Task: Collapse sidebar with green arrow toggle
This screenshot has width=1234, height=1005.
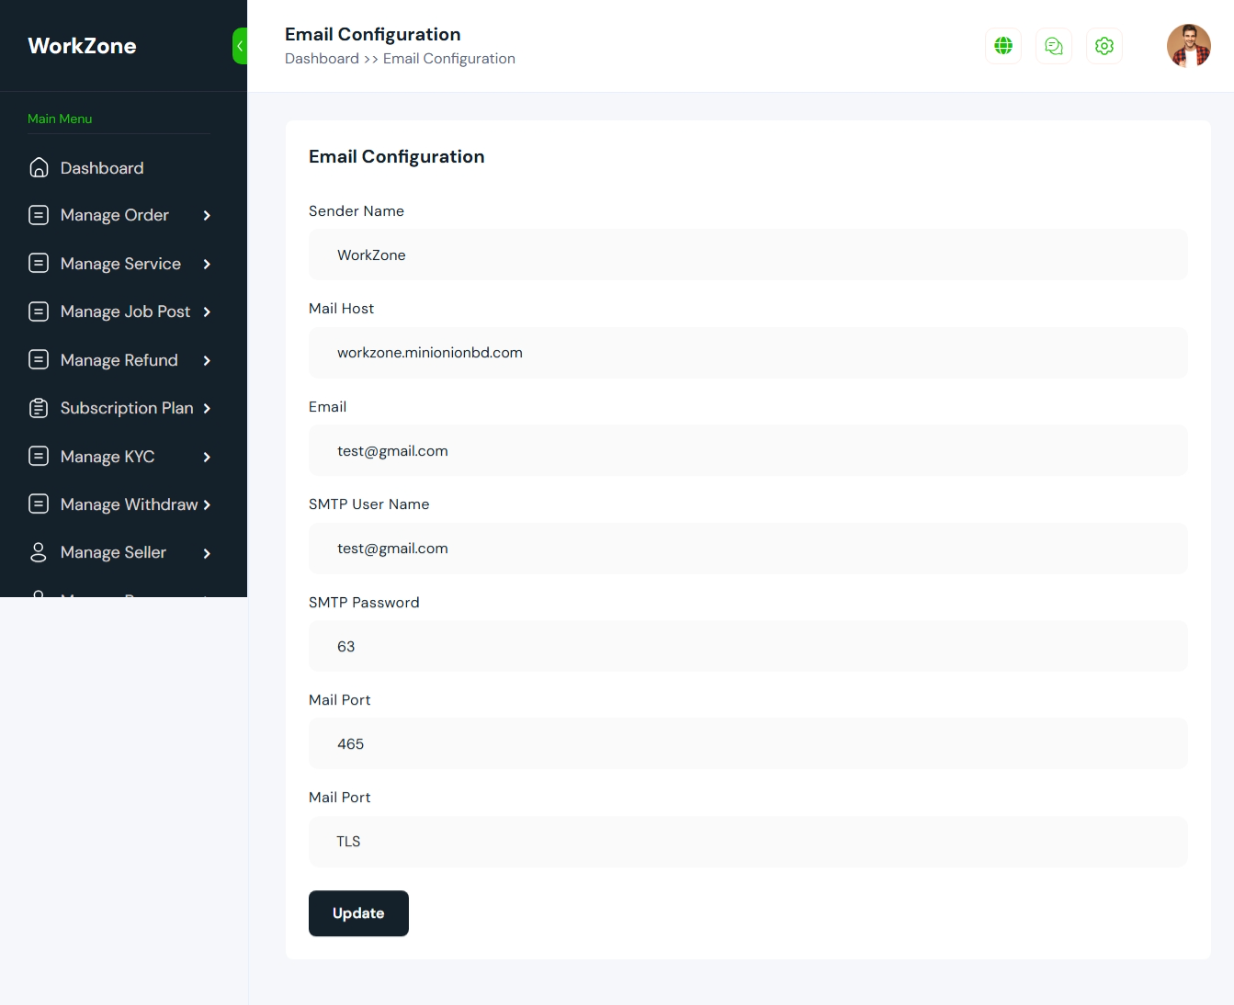Action: 240,46
